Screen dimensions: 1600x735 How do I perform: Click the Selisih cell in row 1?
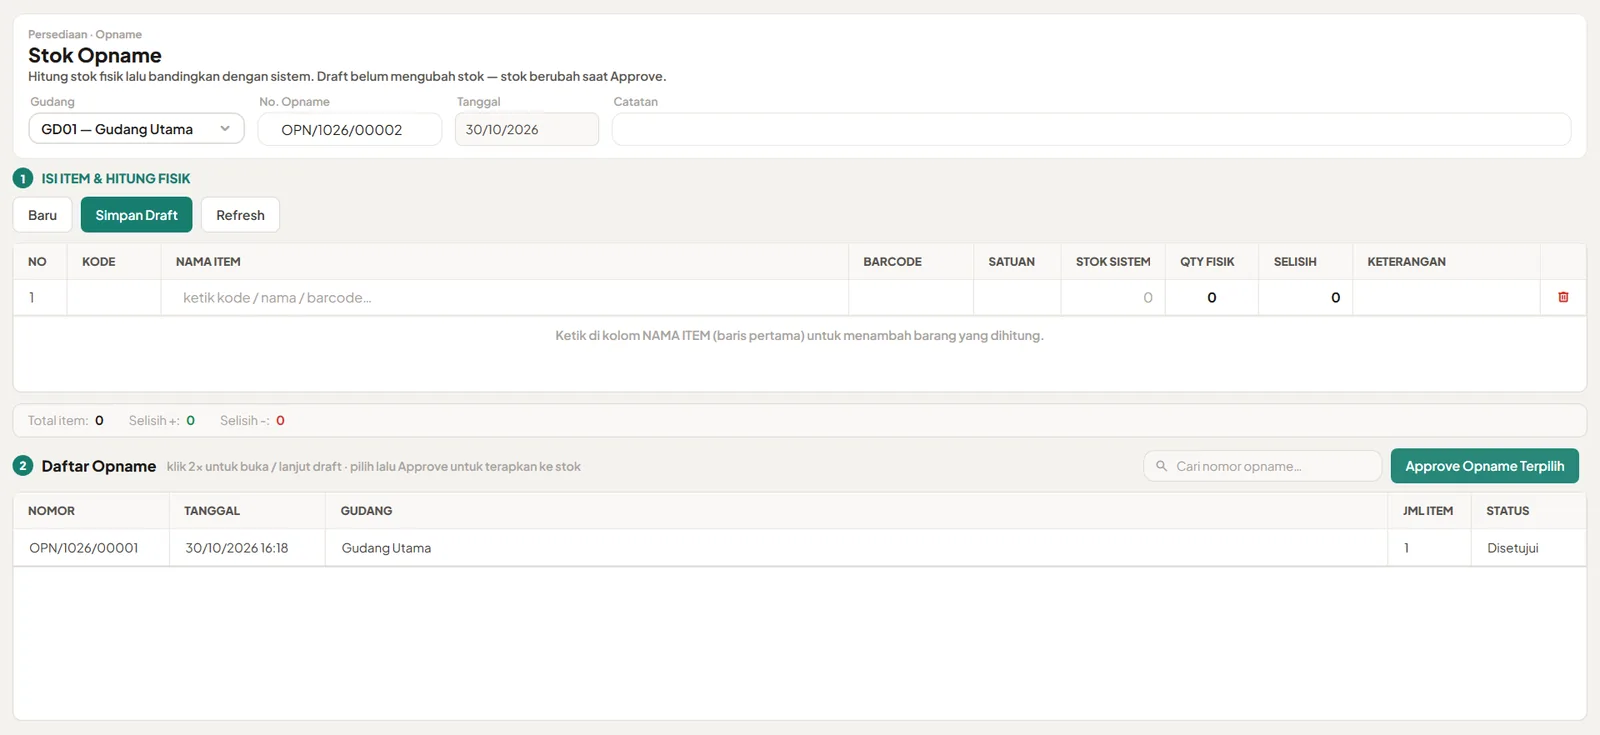click(x=1305, y=297)
